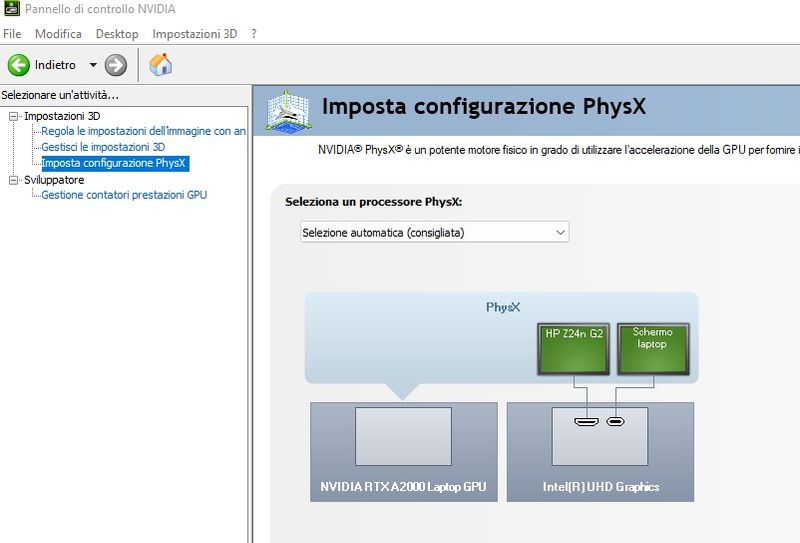Click the USB-C port connector icon

[615, 422]
